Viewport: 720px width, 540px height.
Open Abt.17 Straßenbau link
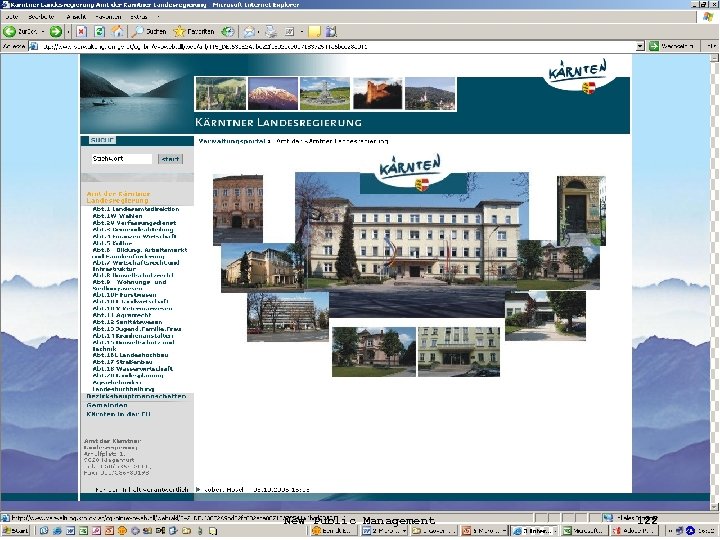(123, 362)
